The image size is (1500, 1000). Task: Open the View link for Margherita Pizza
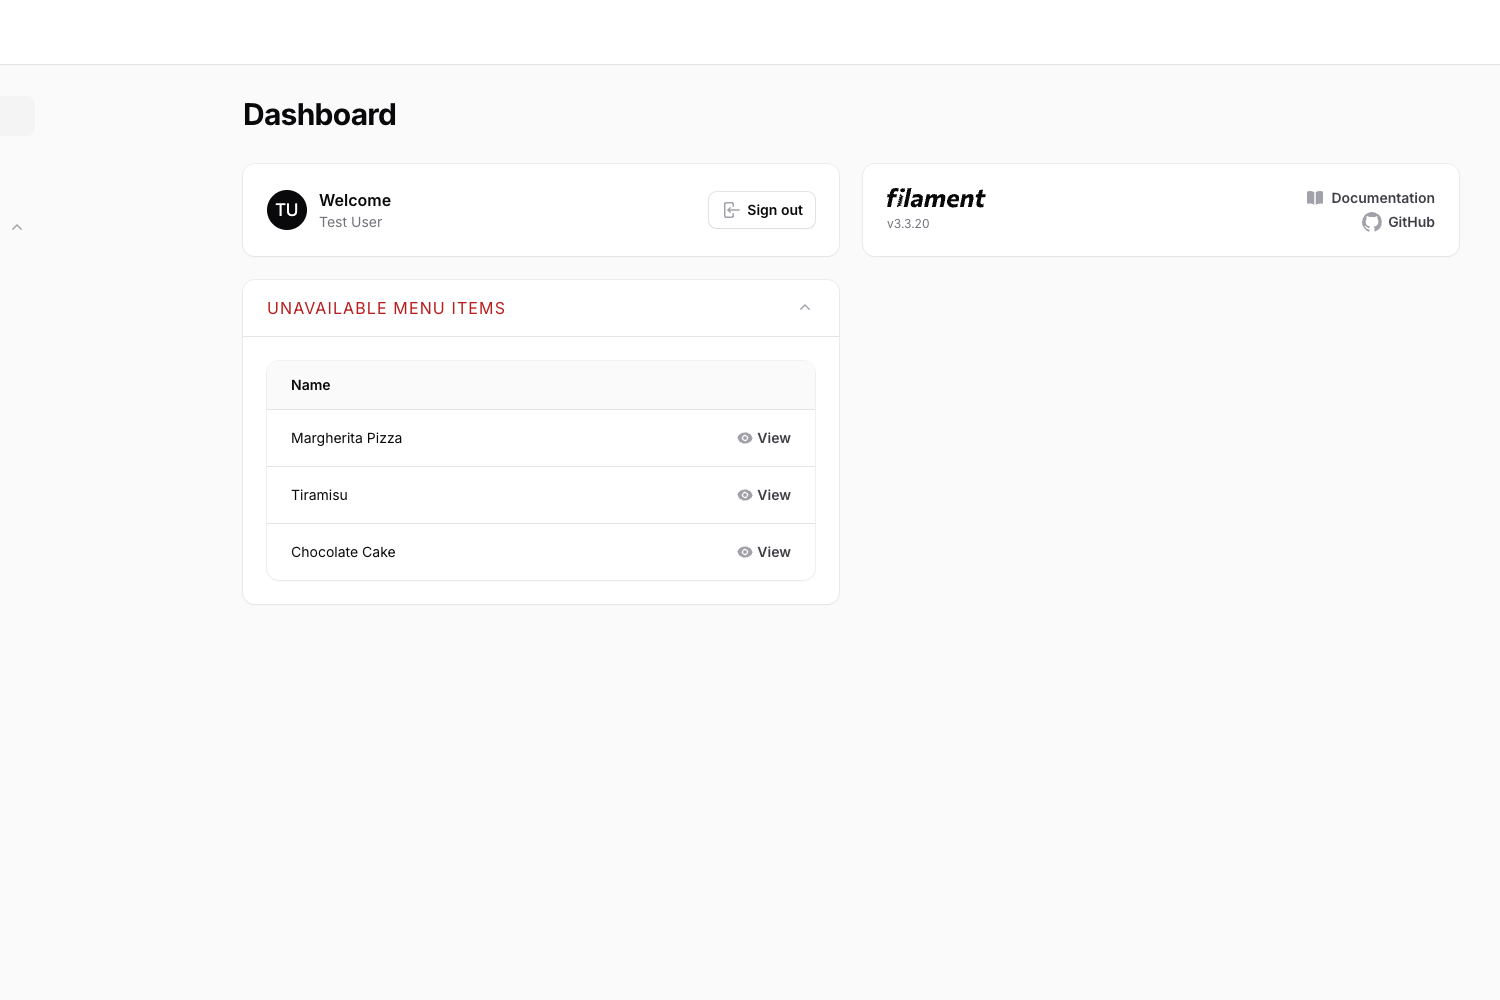[774, 438]
